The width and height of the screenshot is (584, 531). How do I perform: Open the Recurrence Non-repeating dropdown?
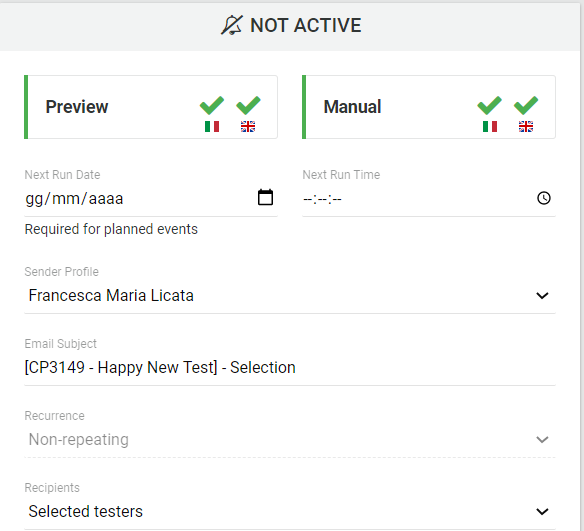pos(290,440)
